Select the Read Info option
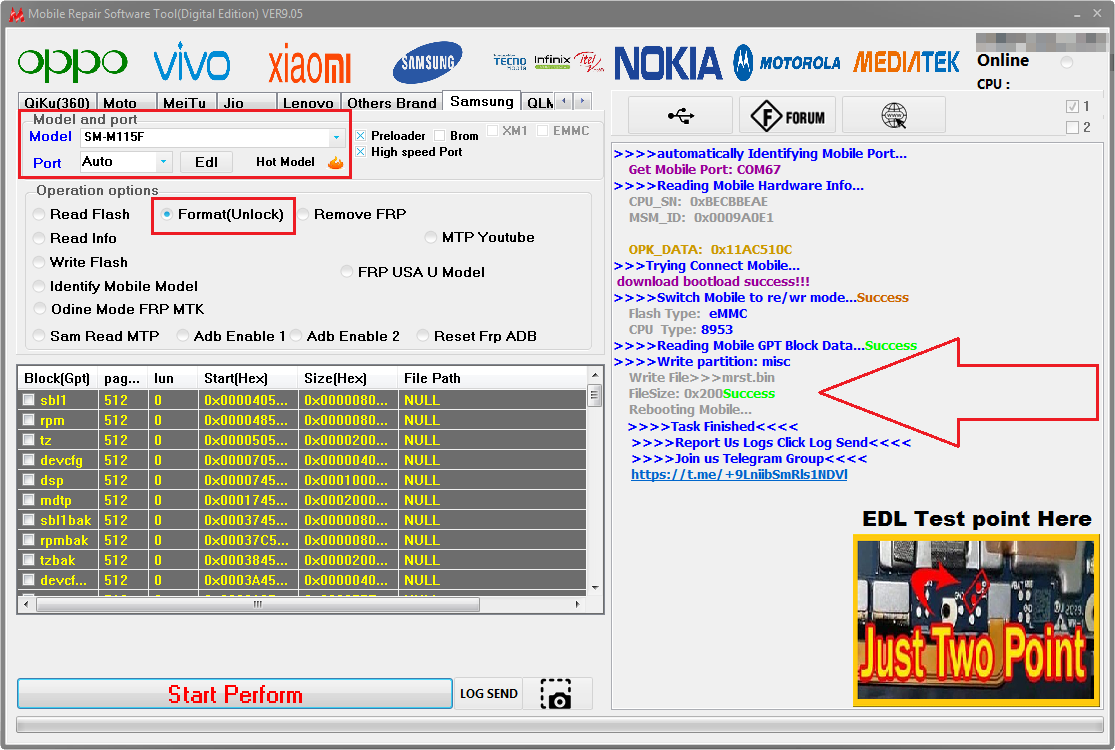The image size is (1115, 750). [75, 238]
